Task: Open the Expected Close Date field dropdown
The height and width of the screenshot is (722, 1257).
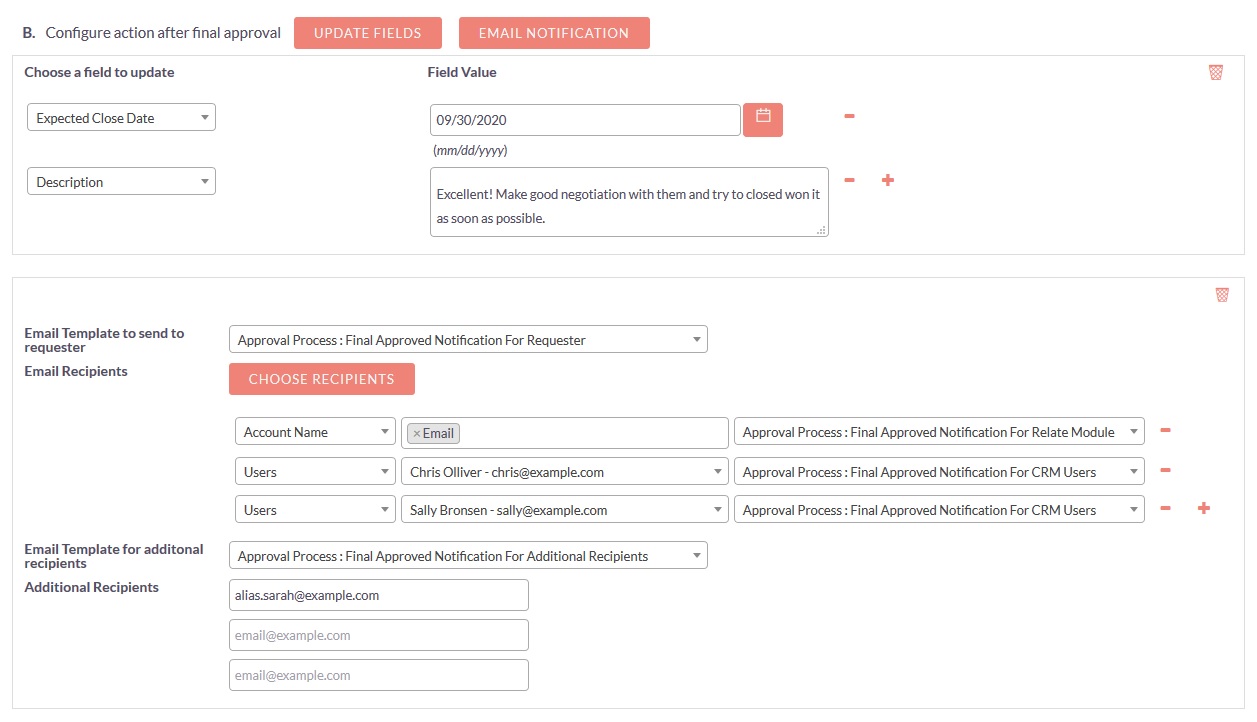Action: pos(121,118)
